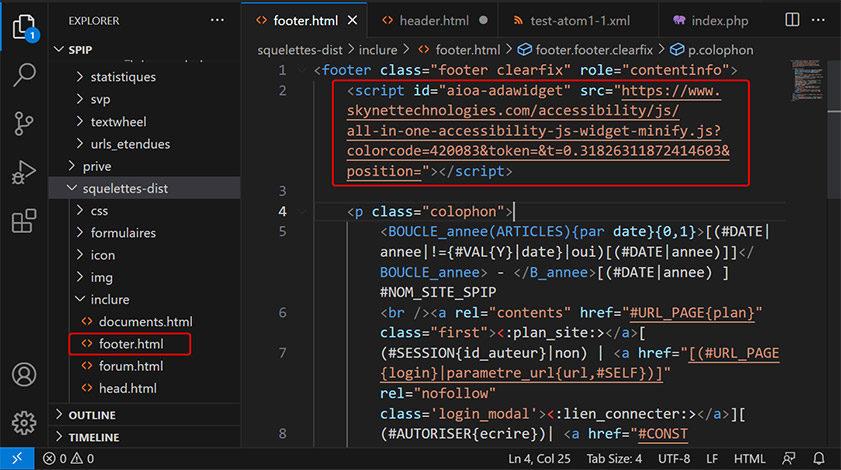Open the Accounts menu icon
The width and height of the screenshot is (841, 470).
click(24, 374)
